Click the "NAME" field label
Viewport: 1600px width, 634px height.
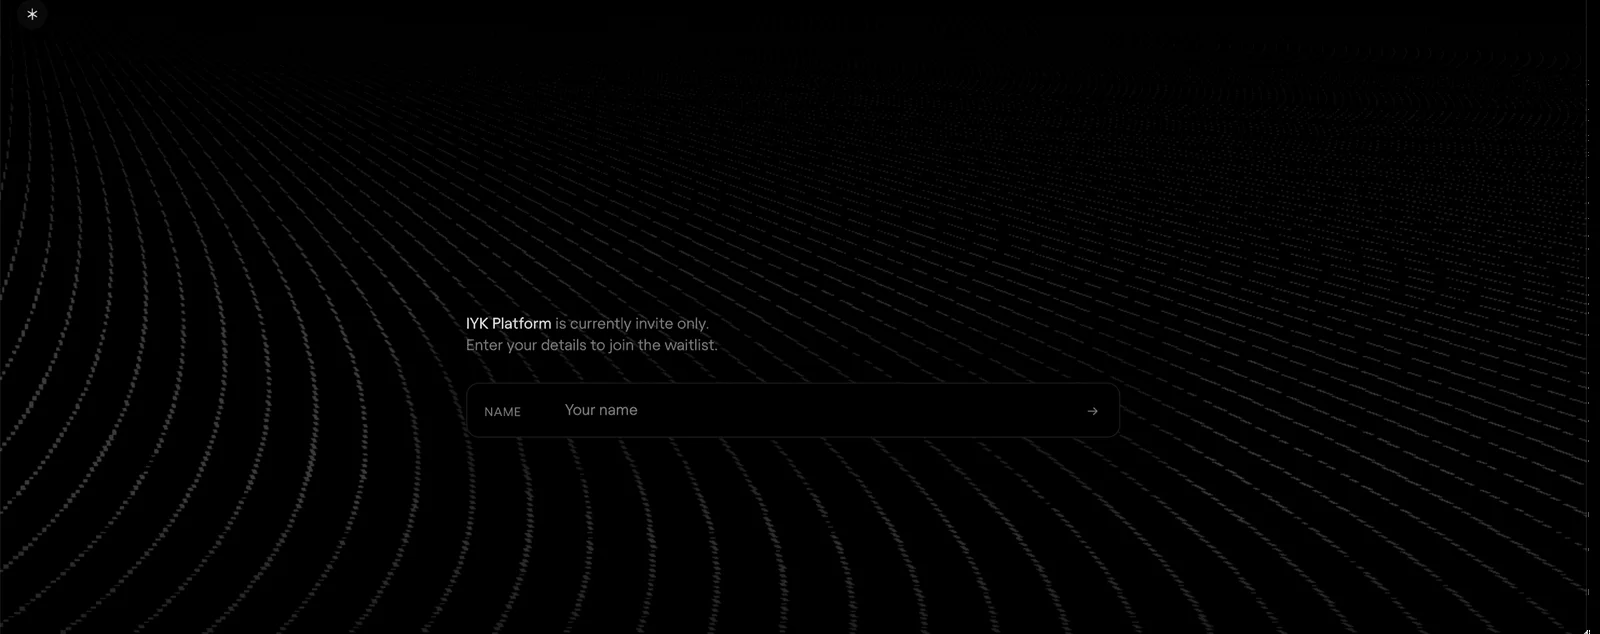pos(502,412)
